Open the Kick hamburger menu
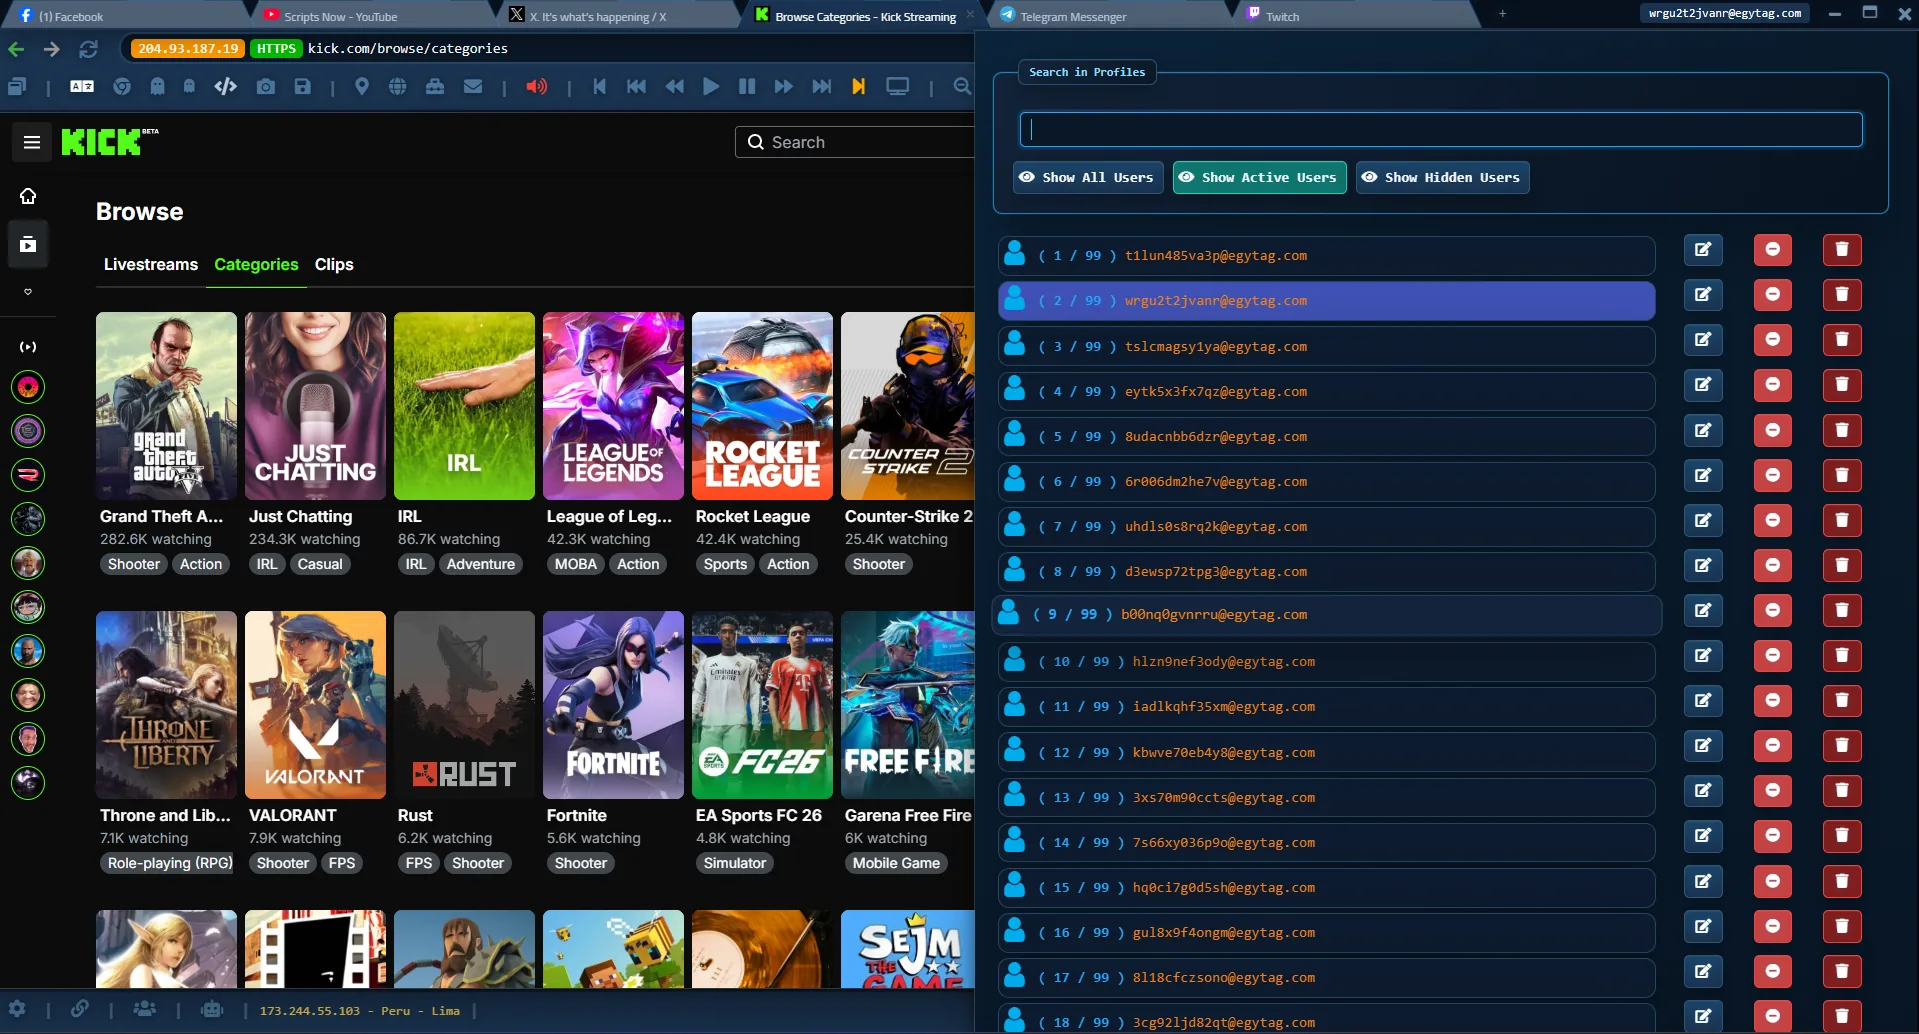This screenshot has height=1034, width=1919. 32,142
